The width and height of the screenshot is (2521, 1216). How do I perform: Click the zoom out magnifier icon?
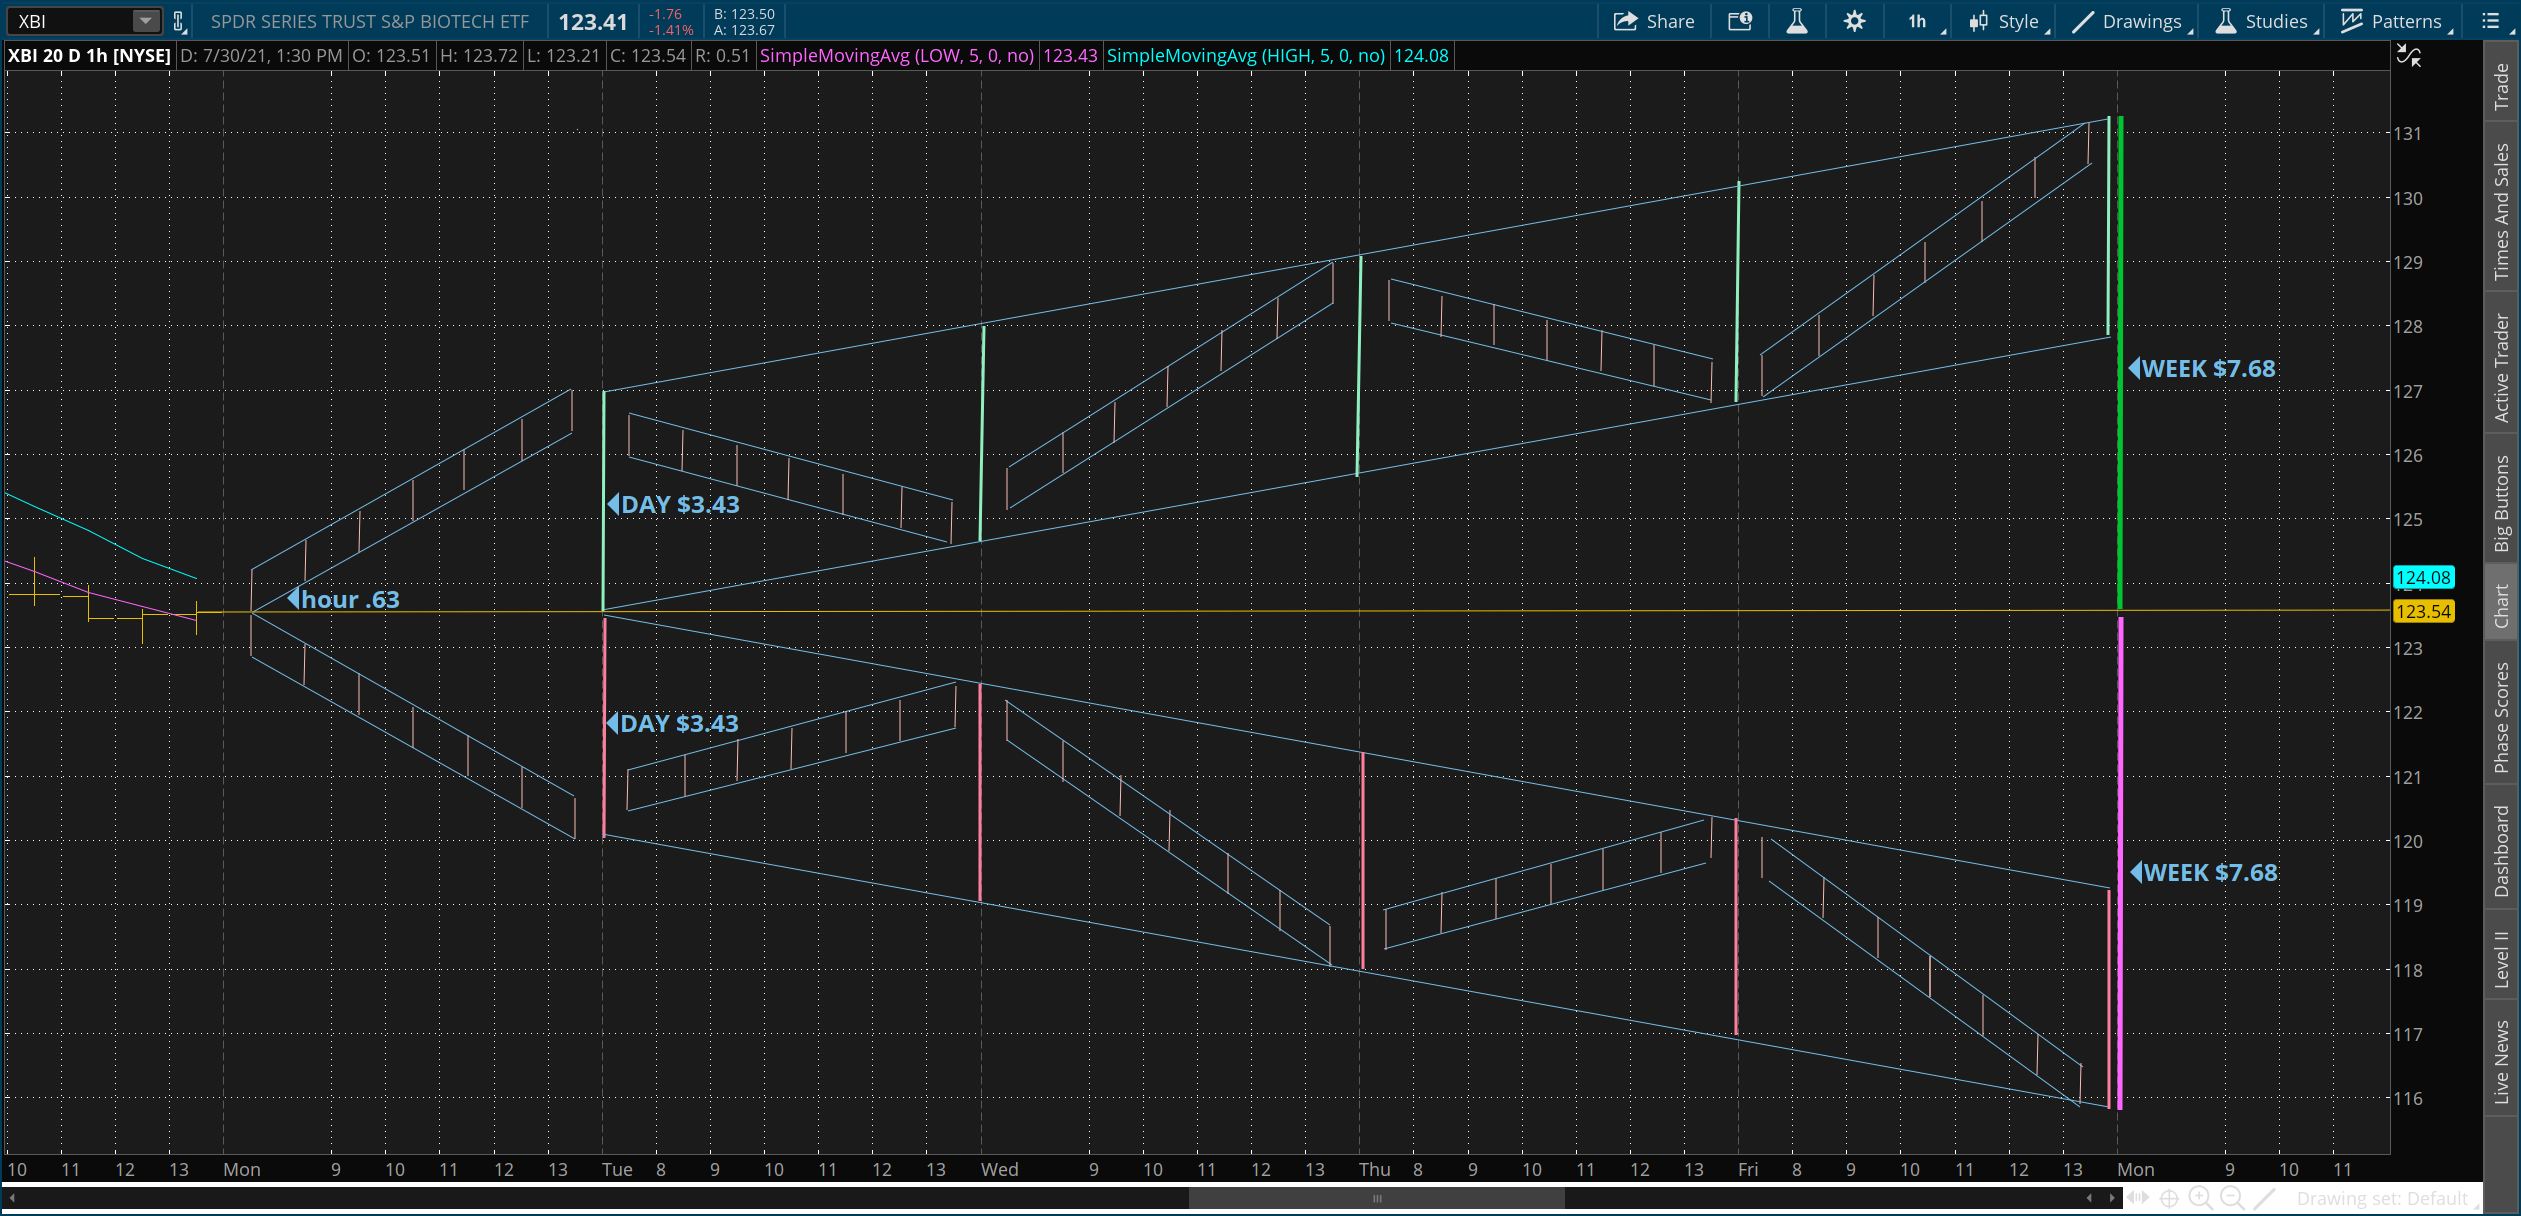pos(2232,1198)
